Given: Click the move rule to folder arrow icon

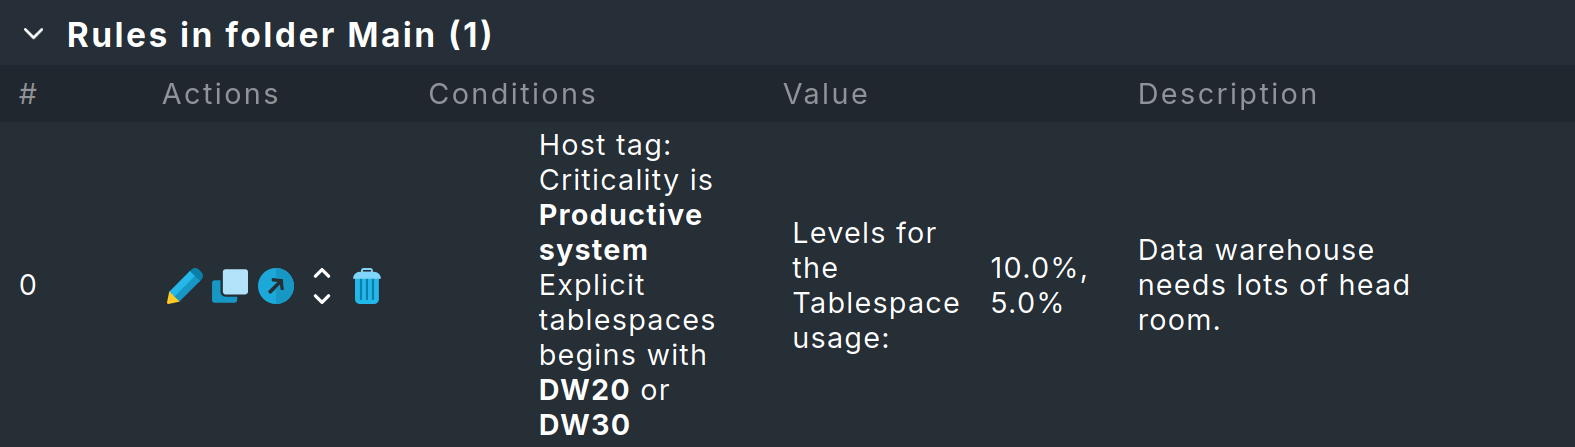Looking at the screenshot, I should (276, 286).
